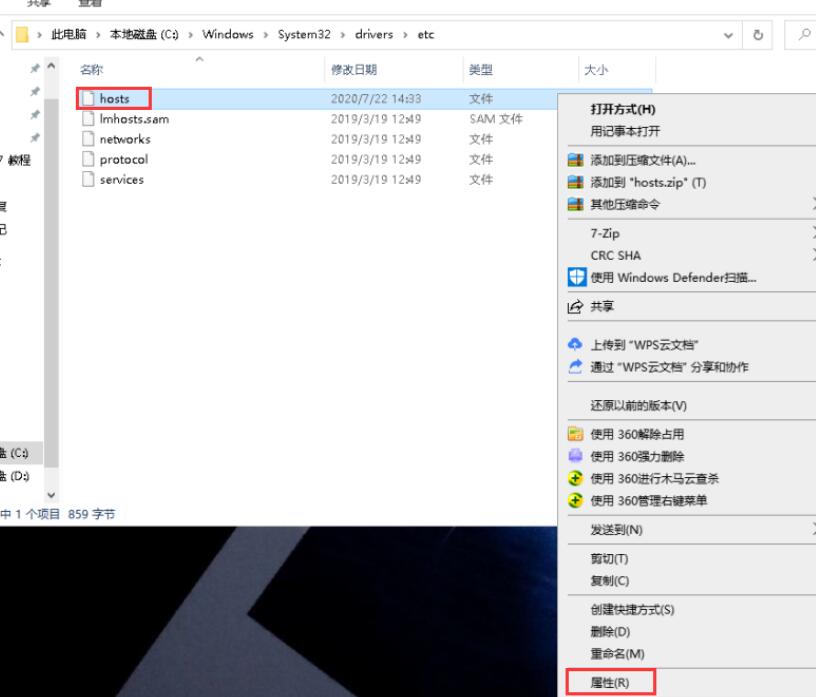Click the folder icon in the address bar
This screenshot has width=816, height=697.
pyautogui.click(x=22, y=35)
